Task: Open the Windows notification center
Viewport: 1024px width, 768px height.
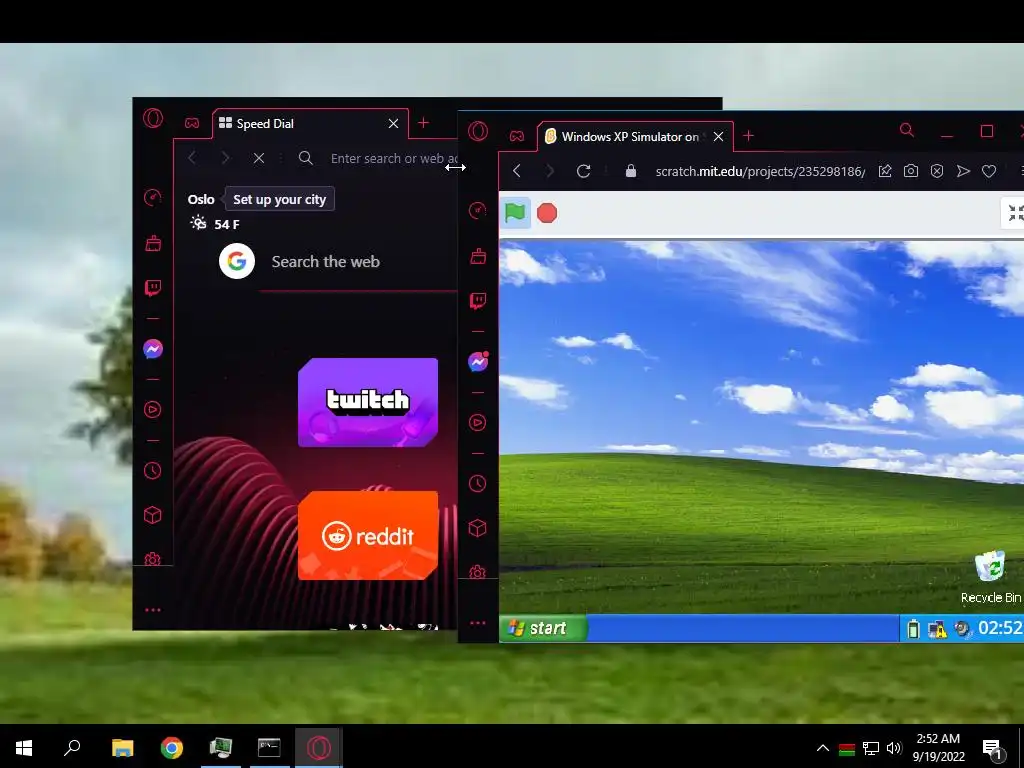Action: click(993, 748)
